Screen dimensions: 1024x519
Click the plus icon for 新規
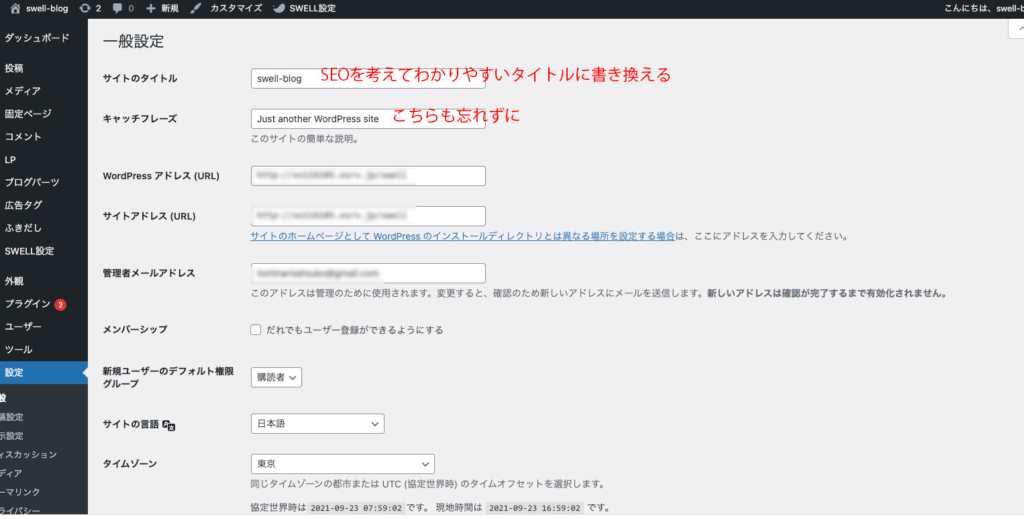(151, 9)
